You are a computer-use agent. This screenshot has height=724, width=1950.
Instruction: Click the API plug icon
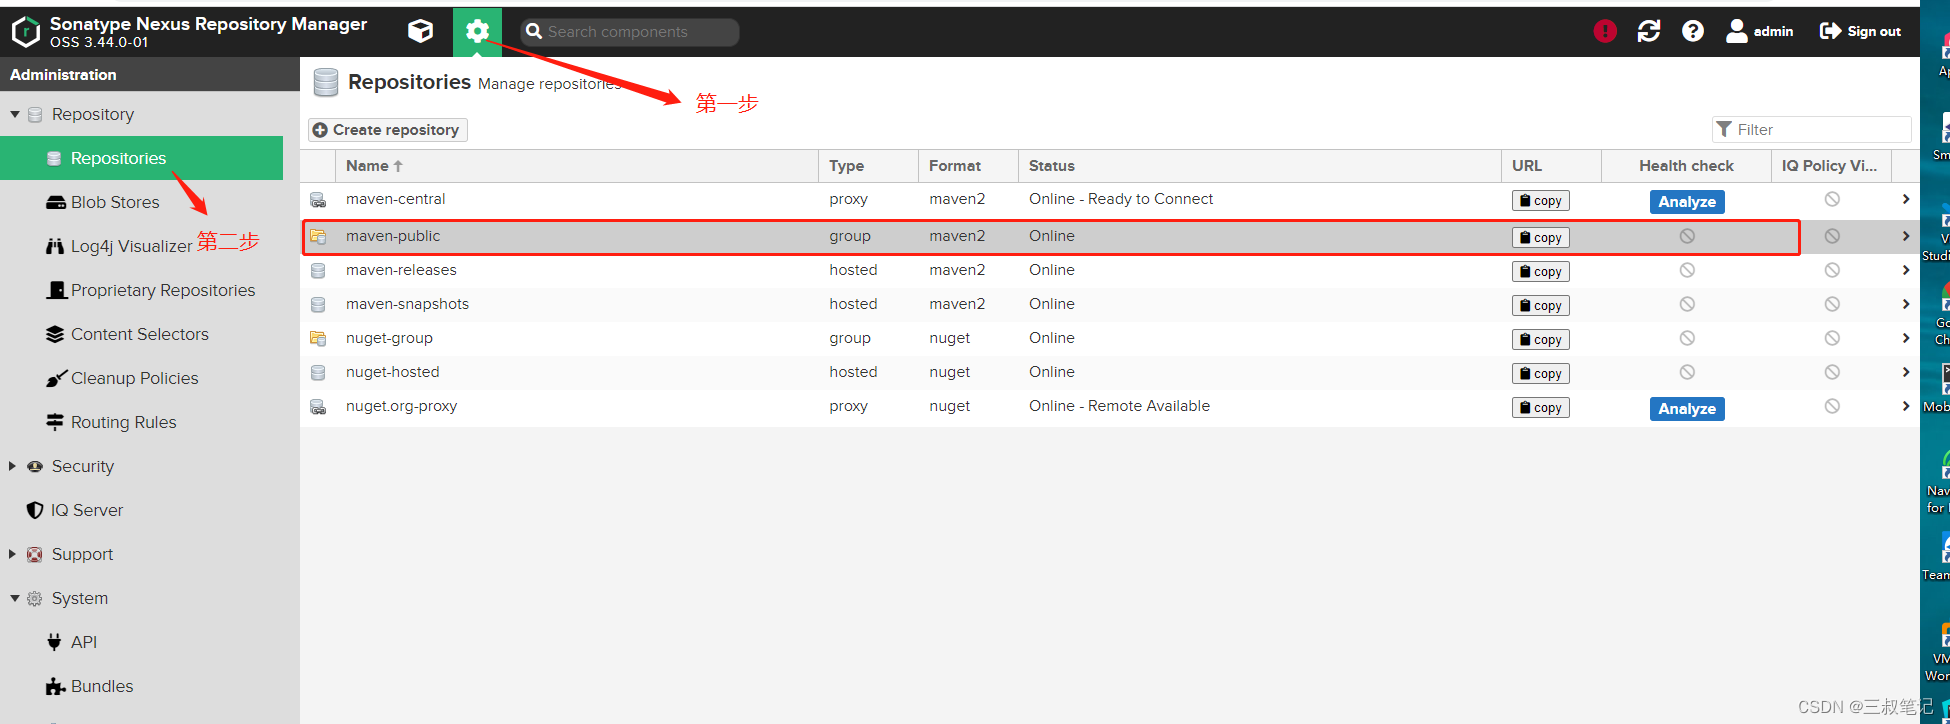pyautogui.click(x=55, y=642)
